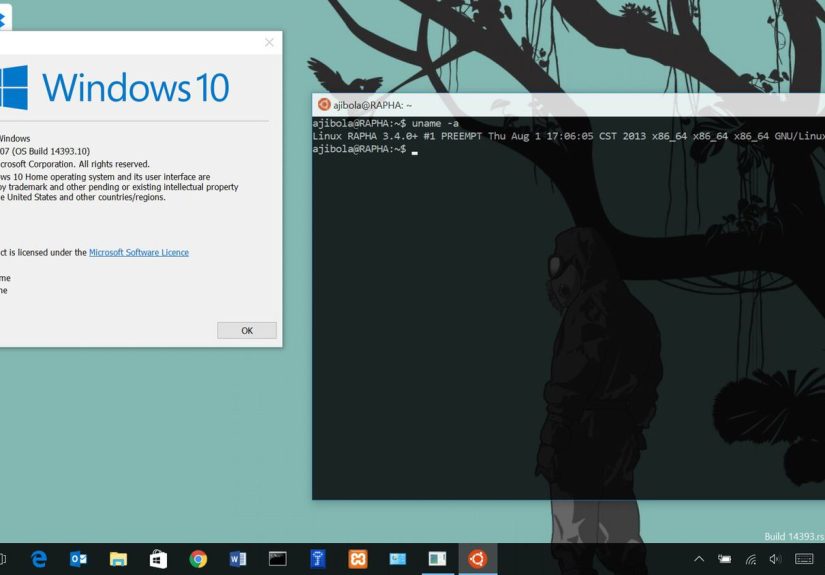Image resolution: width=825 pixels, height=575 pixels.
Task: Open the light blue window icon on taskbar
Action: [398, 559]
